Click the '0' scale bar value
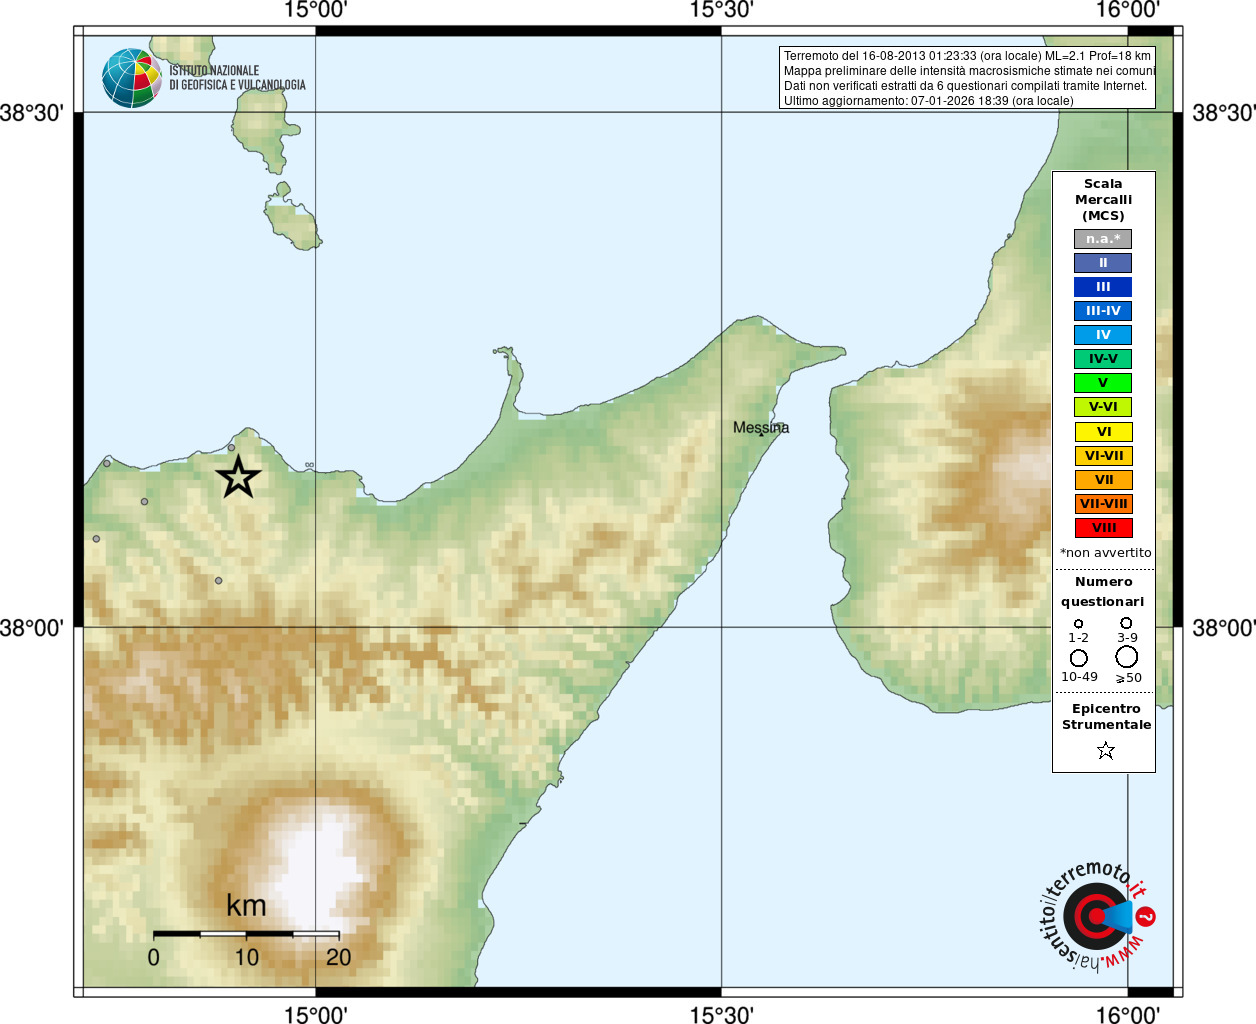Image resolution: width=1256 pixels, height=1024 pixels. click(153, 957)
